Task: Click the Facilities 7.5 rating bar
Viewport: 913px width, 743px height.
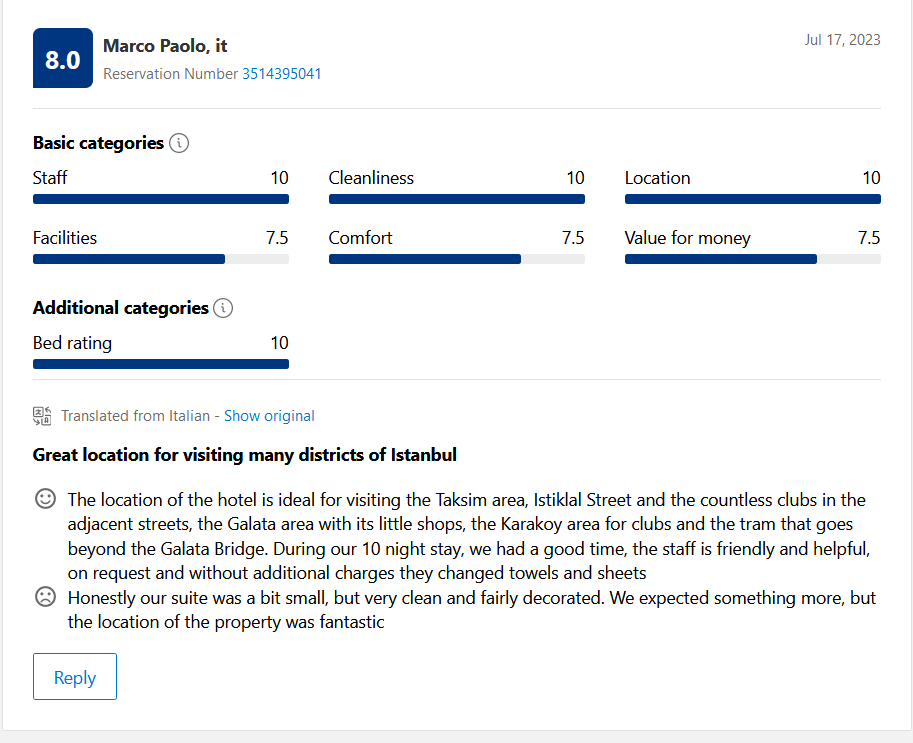Action: tap(161, 259)
